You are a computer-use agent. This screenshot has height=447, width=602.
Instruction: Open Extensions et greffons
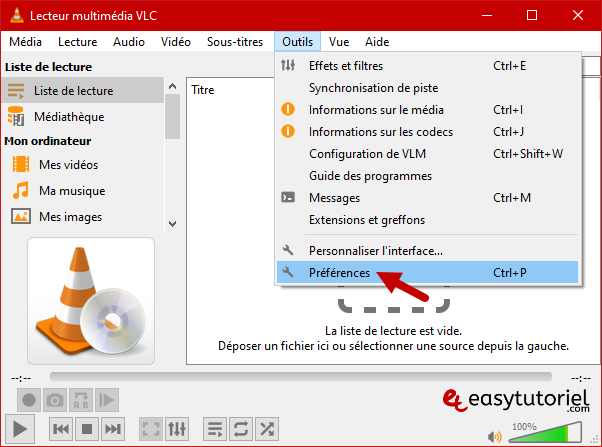(x=427, y=220)
